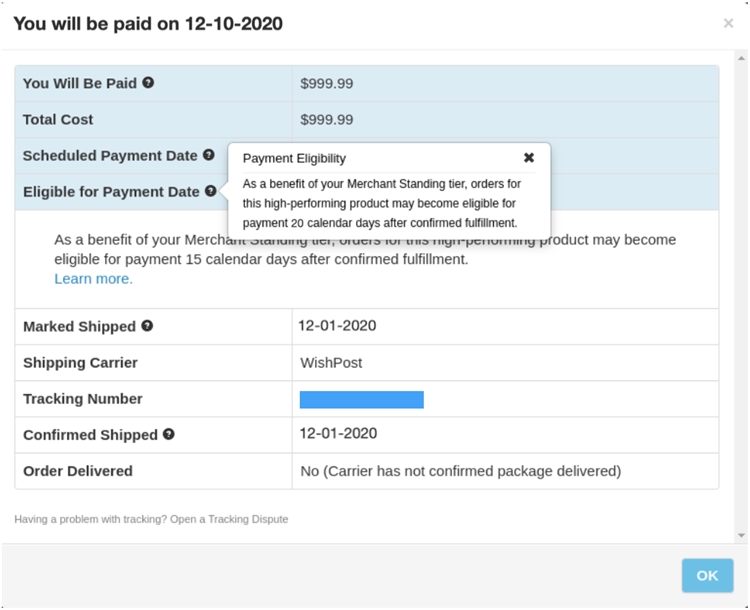
Task: Click the Marked Shipped date 12-01-2020
Action: [x=337, y=325]
